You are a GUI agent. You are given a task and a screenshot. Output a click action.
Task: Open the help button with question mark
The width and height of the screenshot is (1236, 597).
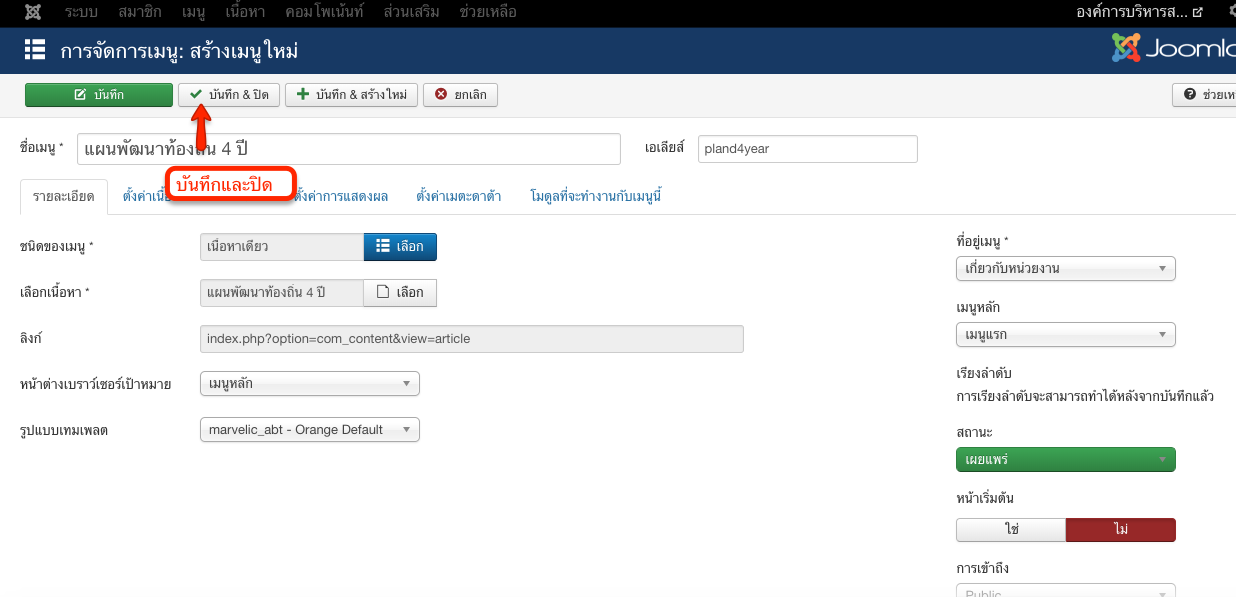pyautogui.click(x=1205, y=95)
